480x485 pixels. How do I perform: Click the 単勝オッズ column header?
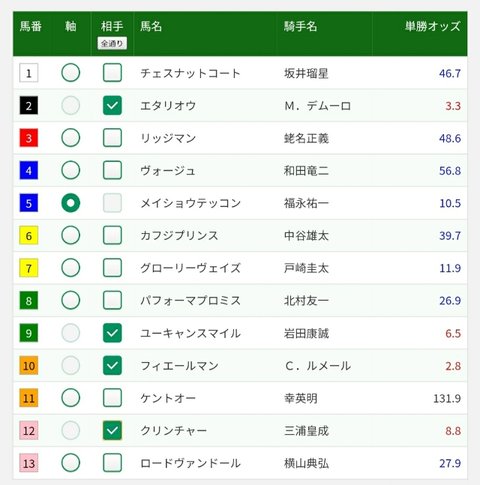pos(432,26)
